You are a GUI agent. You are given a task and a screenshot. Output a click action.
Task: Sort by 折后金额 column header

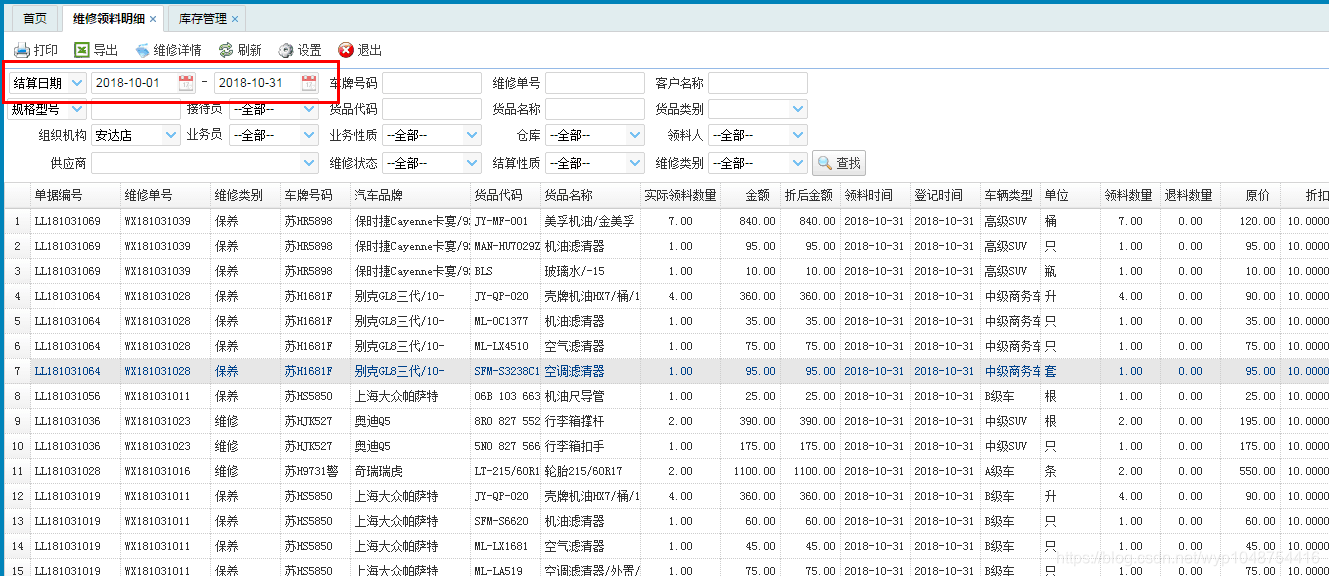point(810,196)
